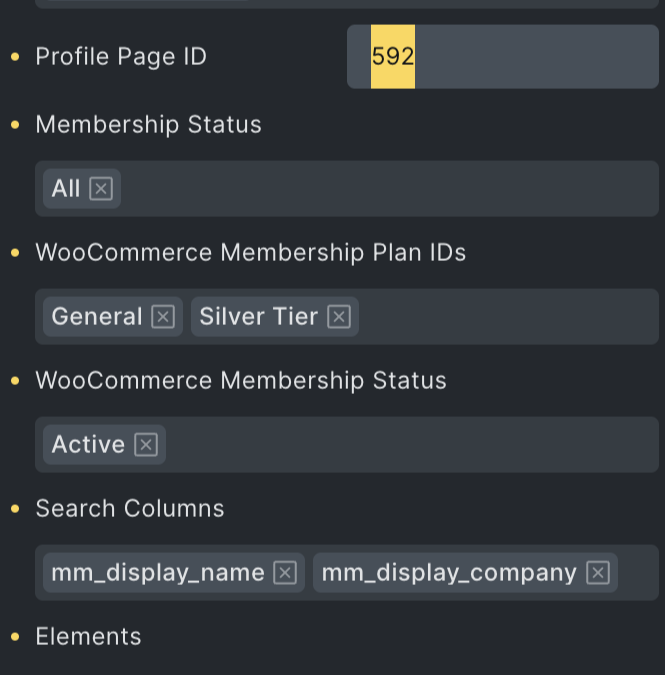Click the Elements setting label
This screenshot has height=675, width=665.
pyautogui.click(x=88, y=637)
